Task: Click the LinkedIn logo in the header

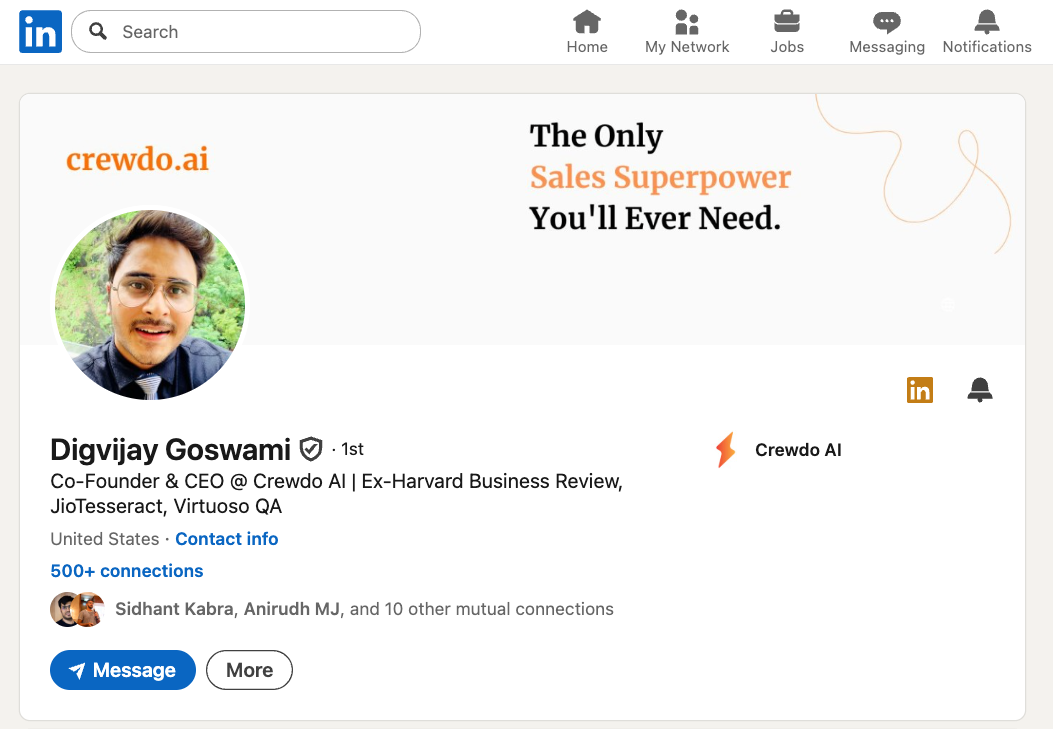Action: (40, 32)
